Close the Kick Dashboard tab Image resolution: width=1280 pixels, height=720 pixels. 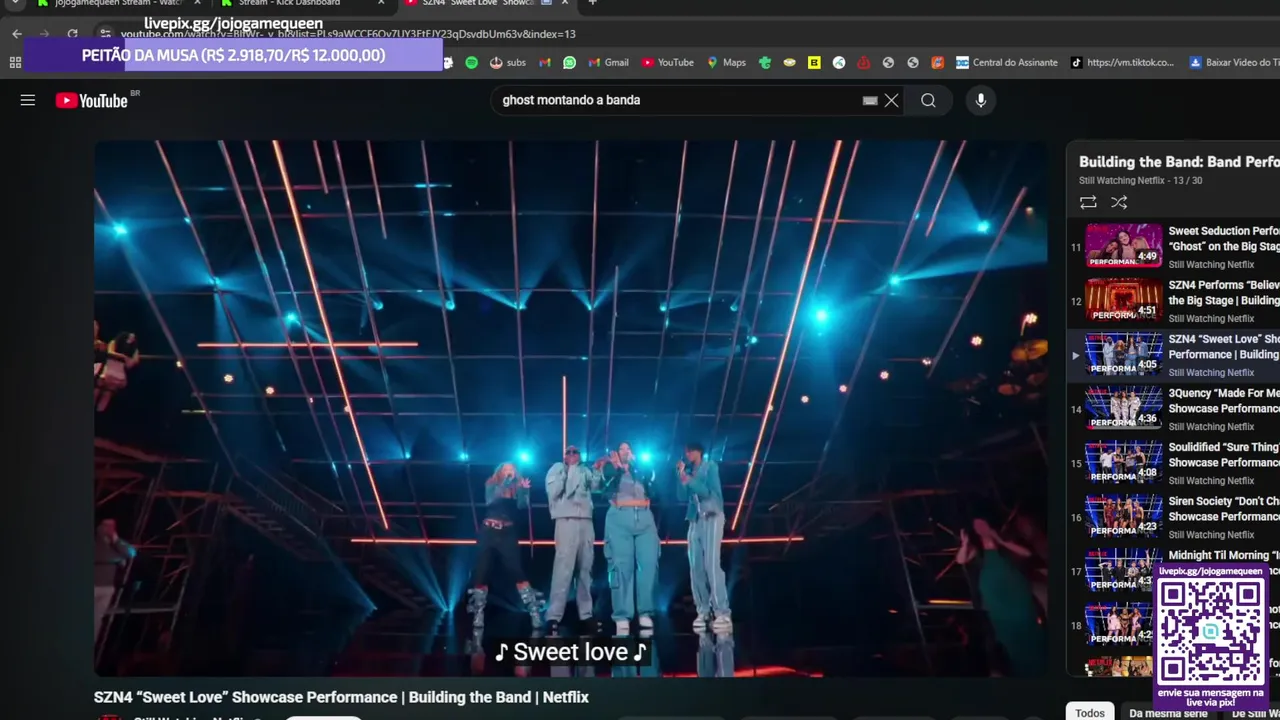pyautogui.click(x=381, y=3)
